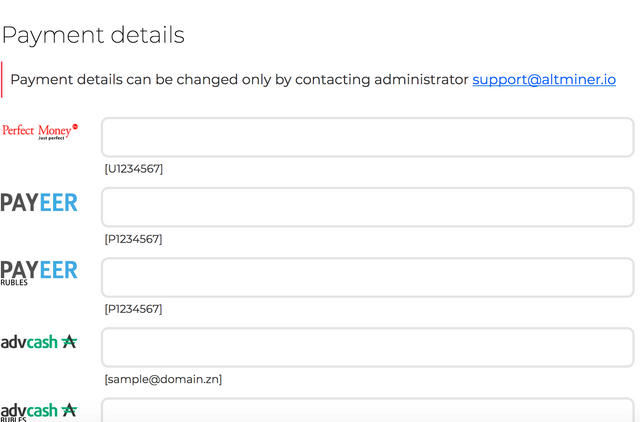Focus the advcash email field
Viewport: 640px width, 422px height.
367,347
